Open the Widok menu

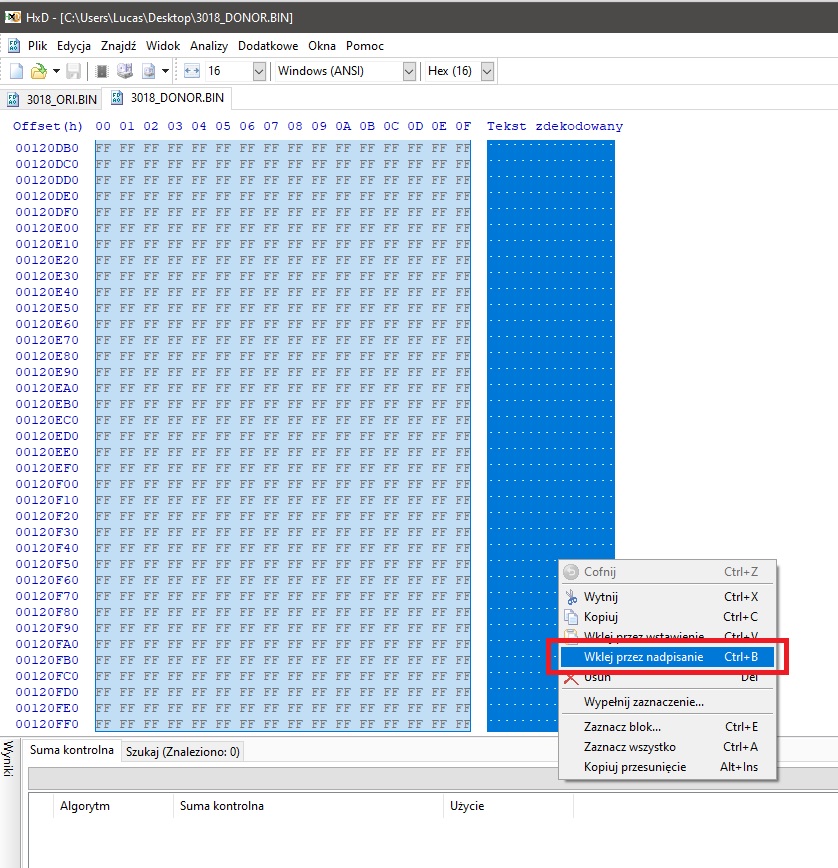163,46
